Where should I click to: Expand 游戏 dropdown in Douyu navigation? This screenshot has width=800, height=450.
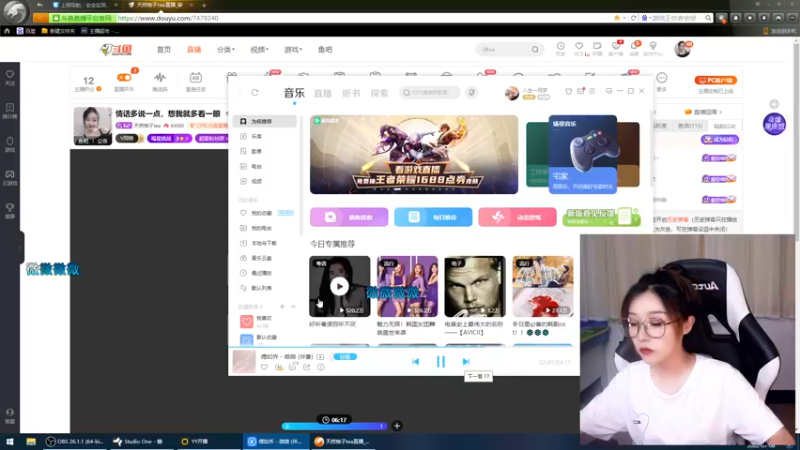(x=293, y=49)
